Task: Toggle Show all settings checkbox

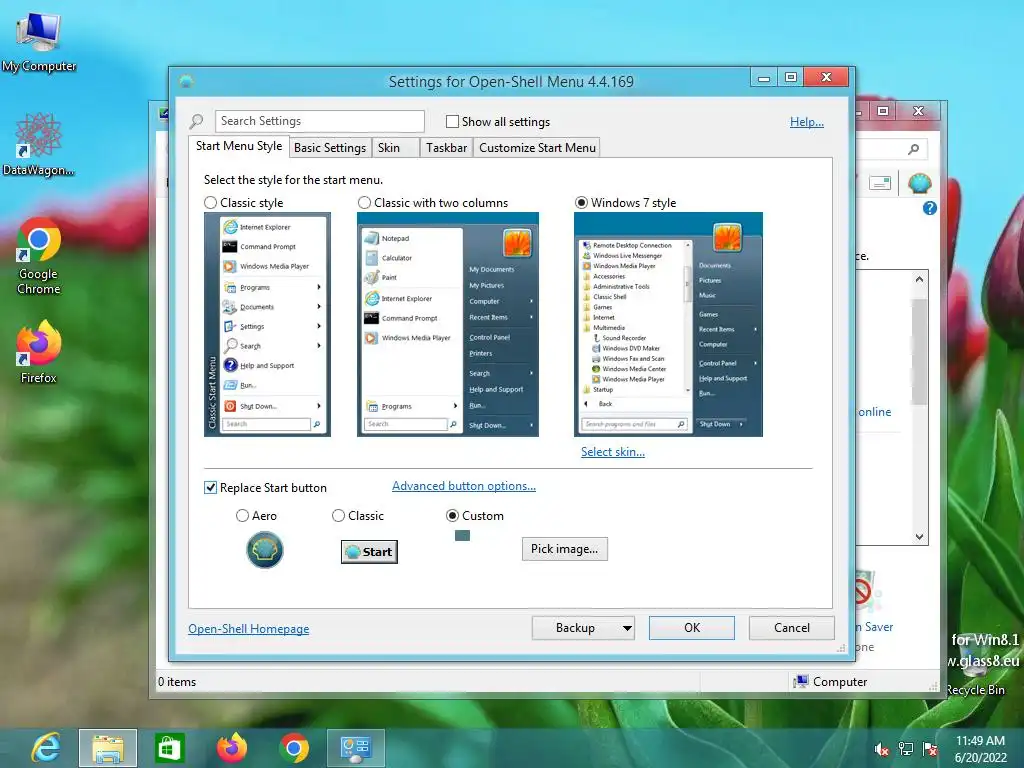Action: [x=452, y=121]
